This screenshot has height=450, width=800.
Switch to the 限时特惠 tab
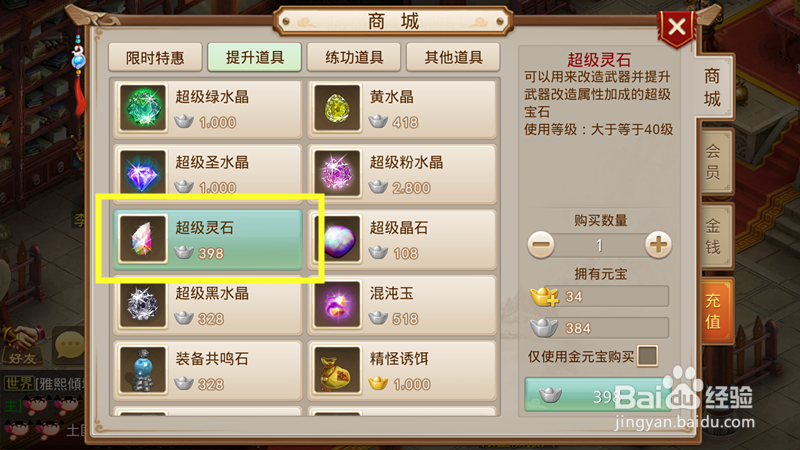[x=155, y=57]
